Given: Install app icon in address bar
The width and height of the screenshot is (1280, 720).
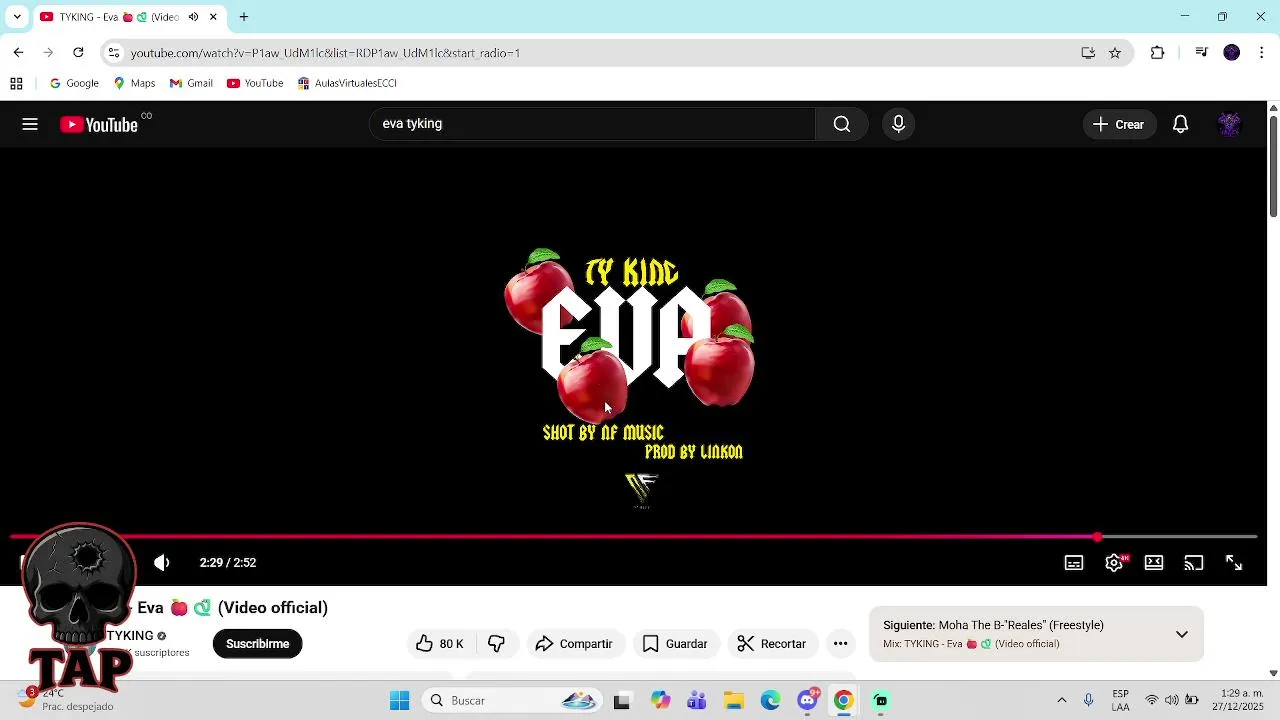Looking at the screenshot, I should coord(1088,53).
